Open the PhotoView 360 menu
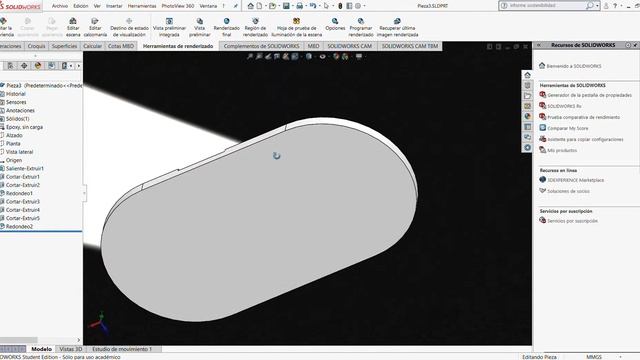 178,6
